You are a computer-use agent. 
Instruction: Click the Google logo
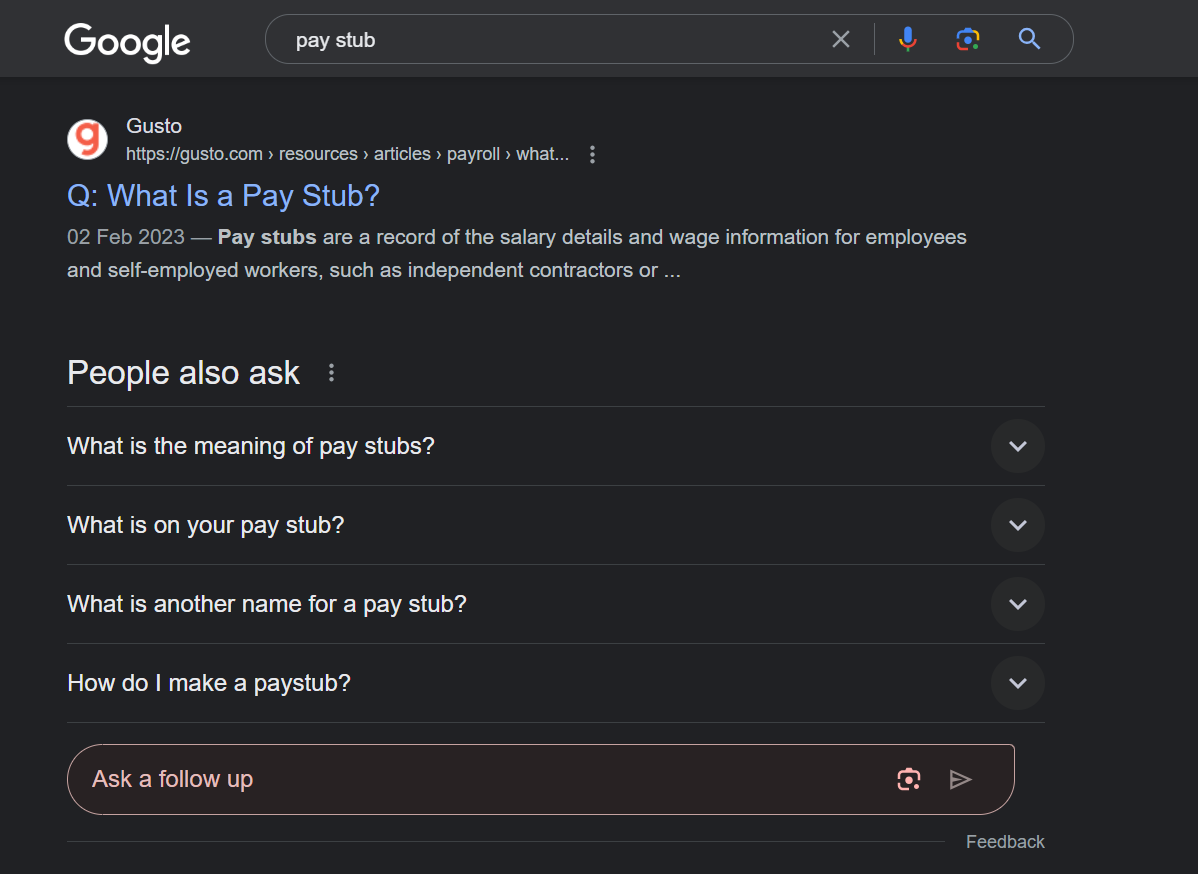click(x=127, y=41)
